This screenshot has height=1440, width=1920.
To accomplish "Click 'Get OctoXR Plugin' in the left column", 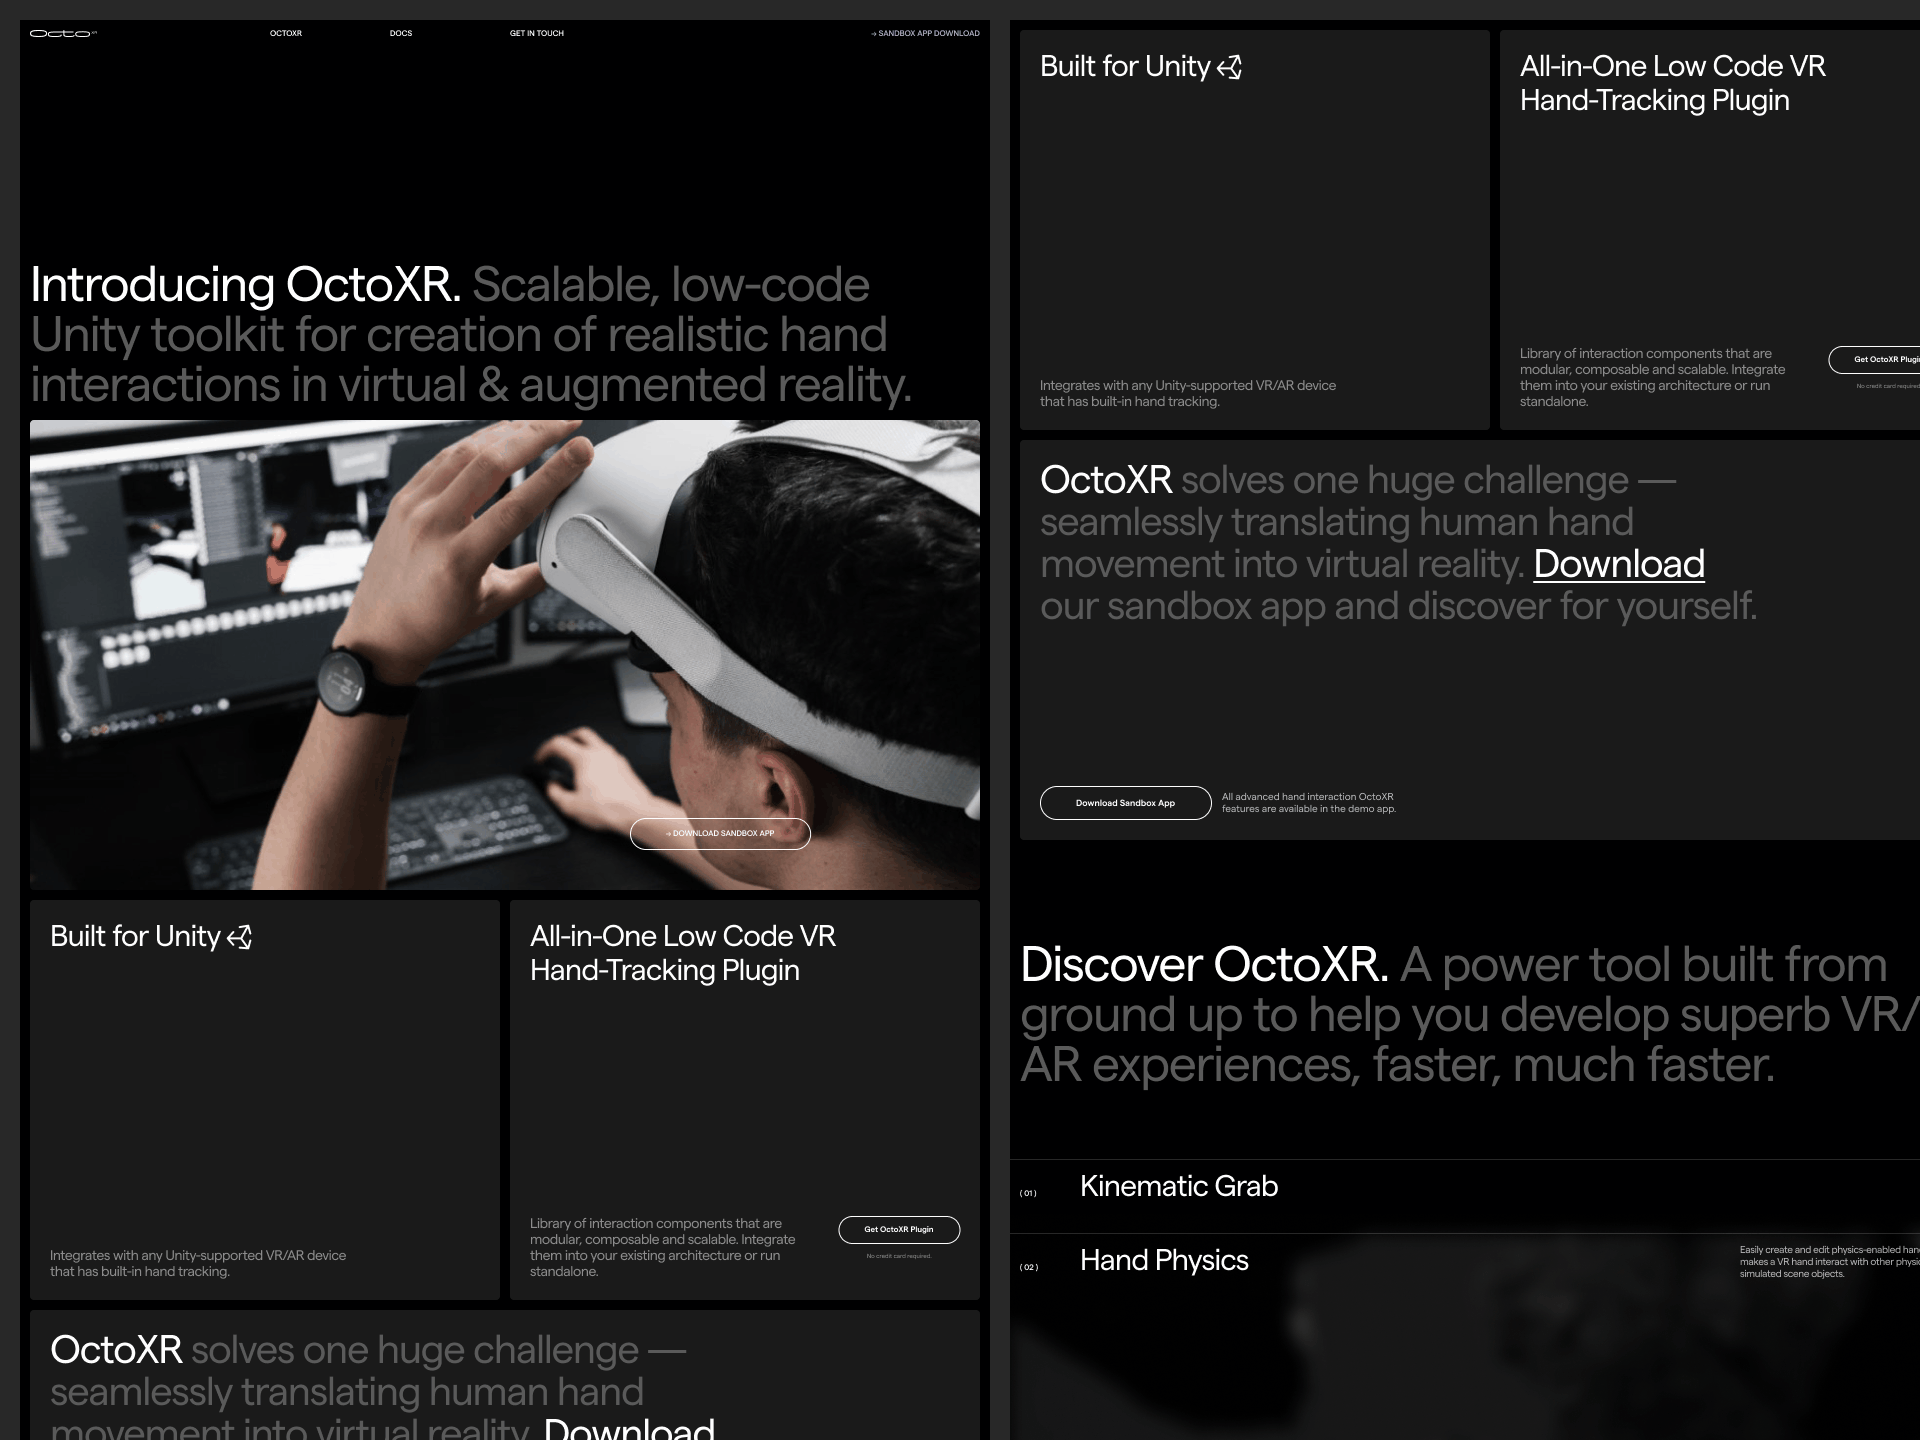I will 898,1230.
